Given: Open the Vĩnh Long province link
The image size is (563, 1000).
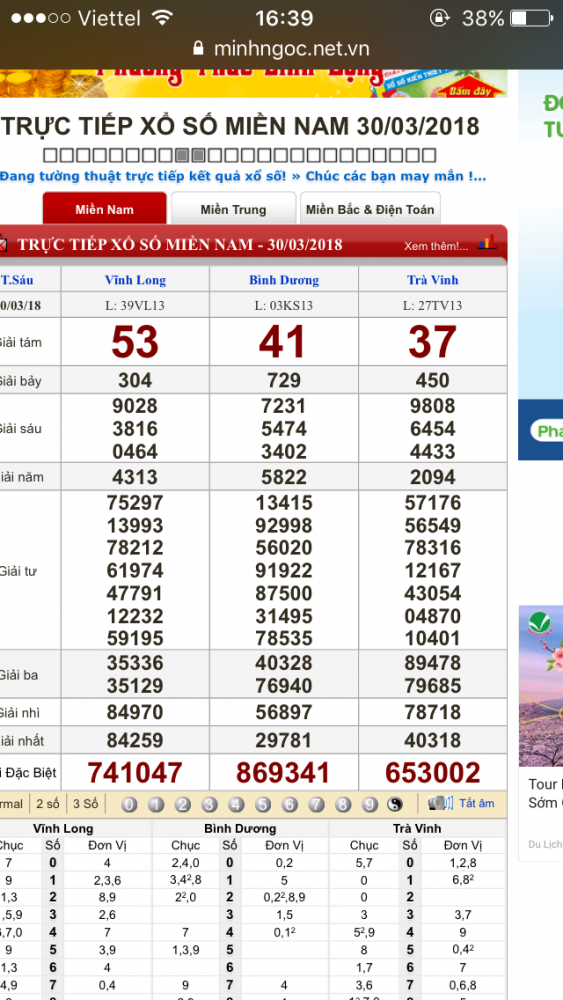Looking at the screenshot, I should point(135,280).
